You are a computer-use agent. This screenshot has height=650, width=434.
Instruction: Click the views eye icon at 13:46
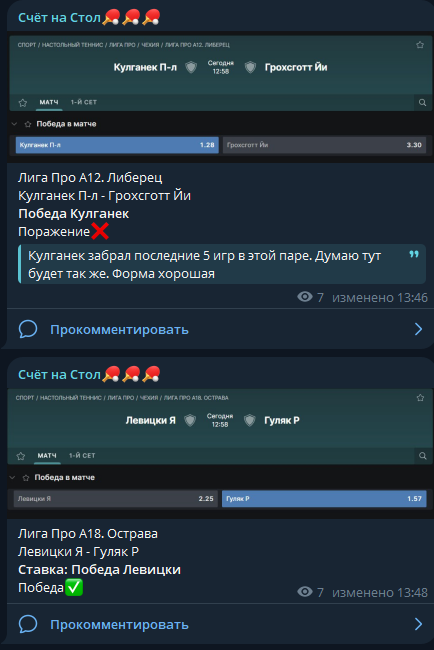pyautogui.click(x=305, y=297)
